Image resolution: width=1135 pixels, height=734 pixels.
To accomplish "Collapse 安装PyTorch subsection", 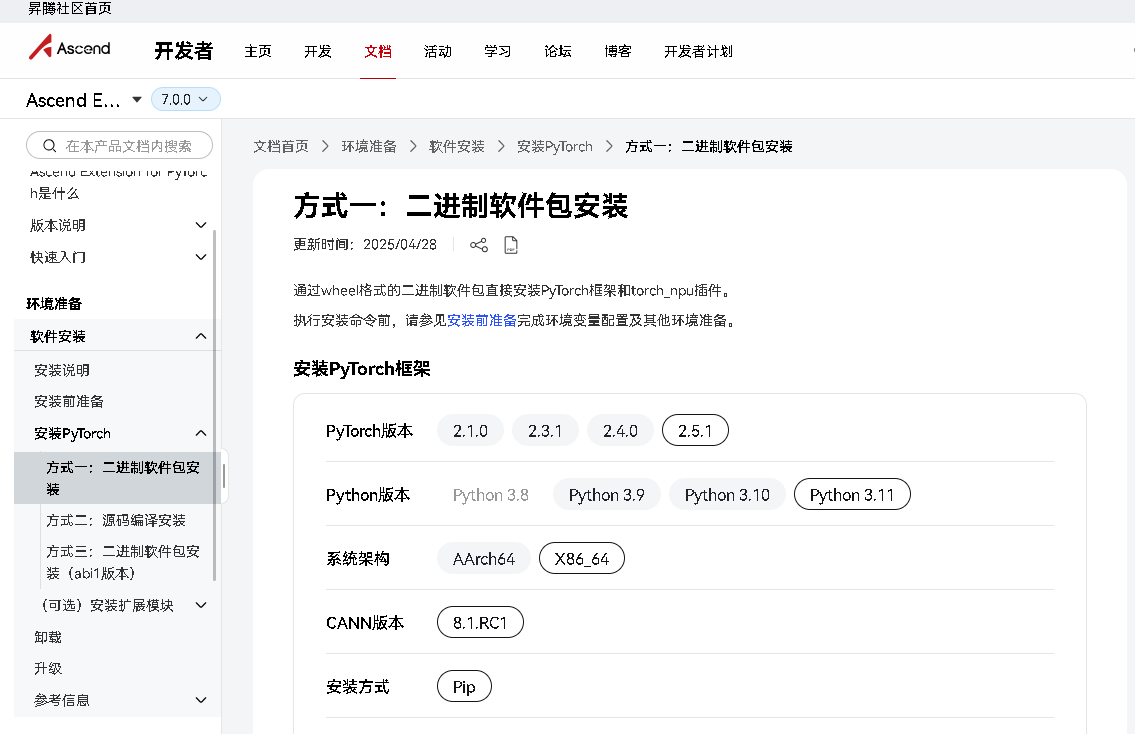I will (201, 433).
